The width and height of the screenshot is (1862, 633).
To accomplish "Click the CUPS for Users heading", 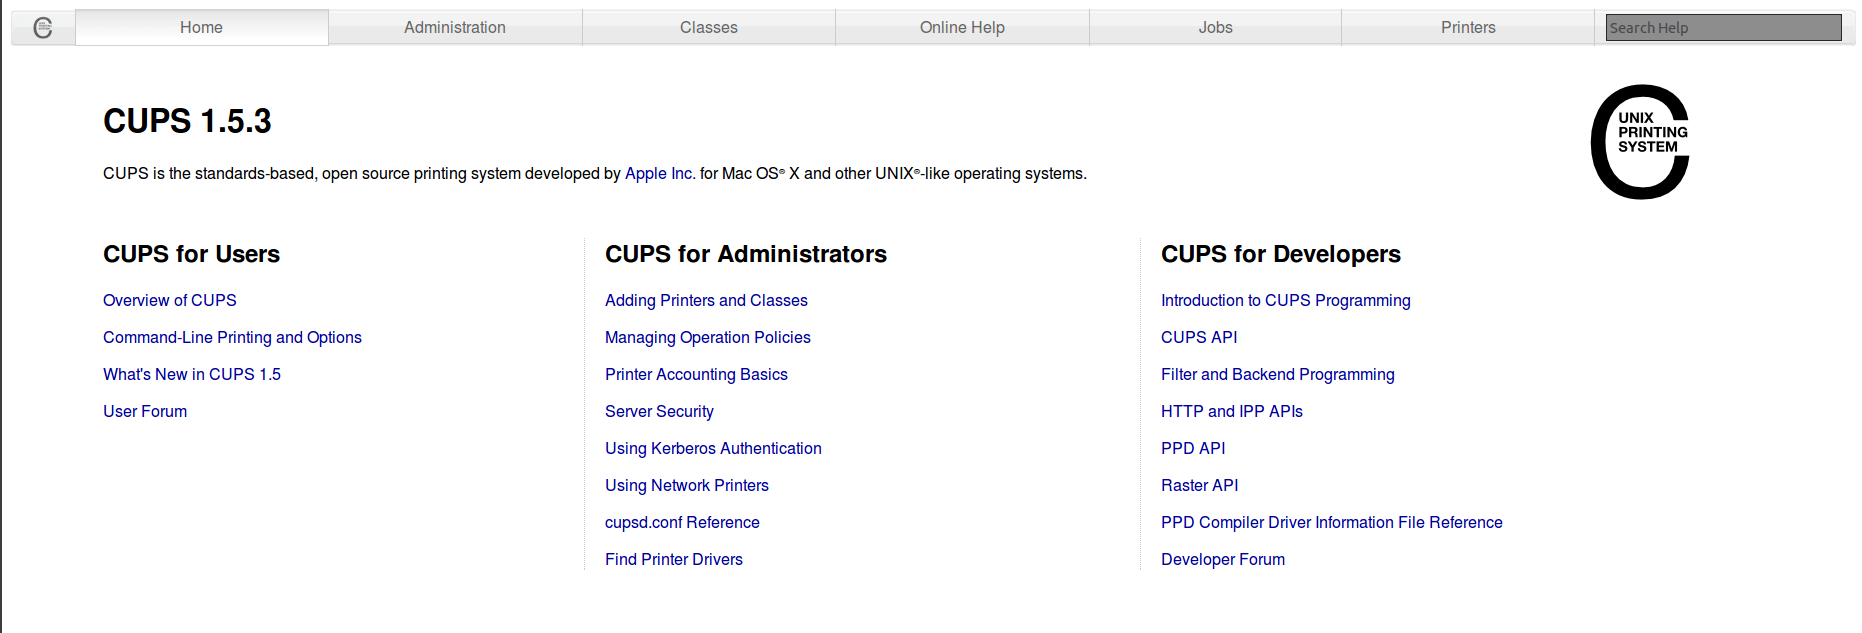I will coord(191,255).
